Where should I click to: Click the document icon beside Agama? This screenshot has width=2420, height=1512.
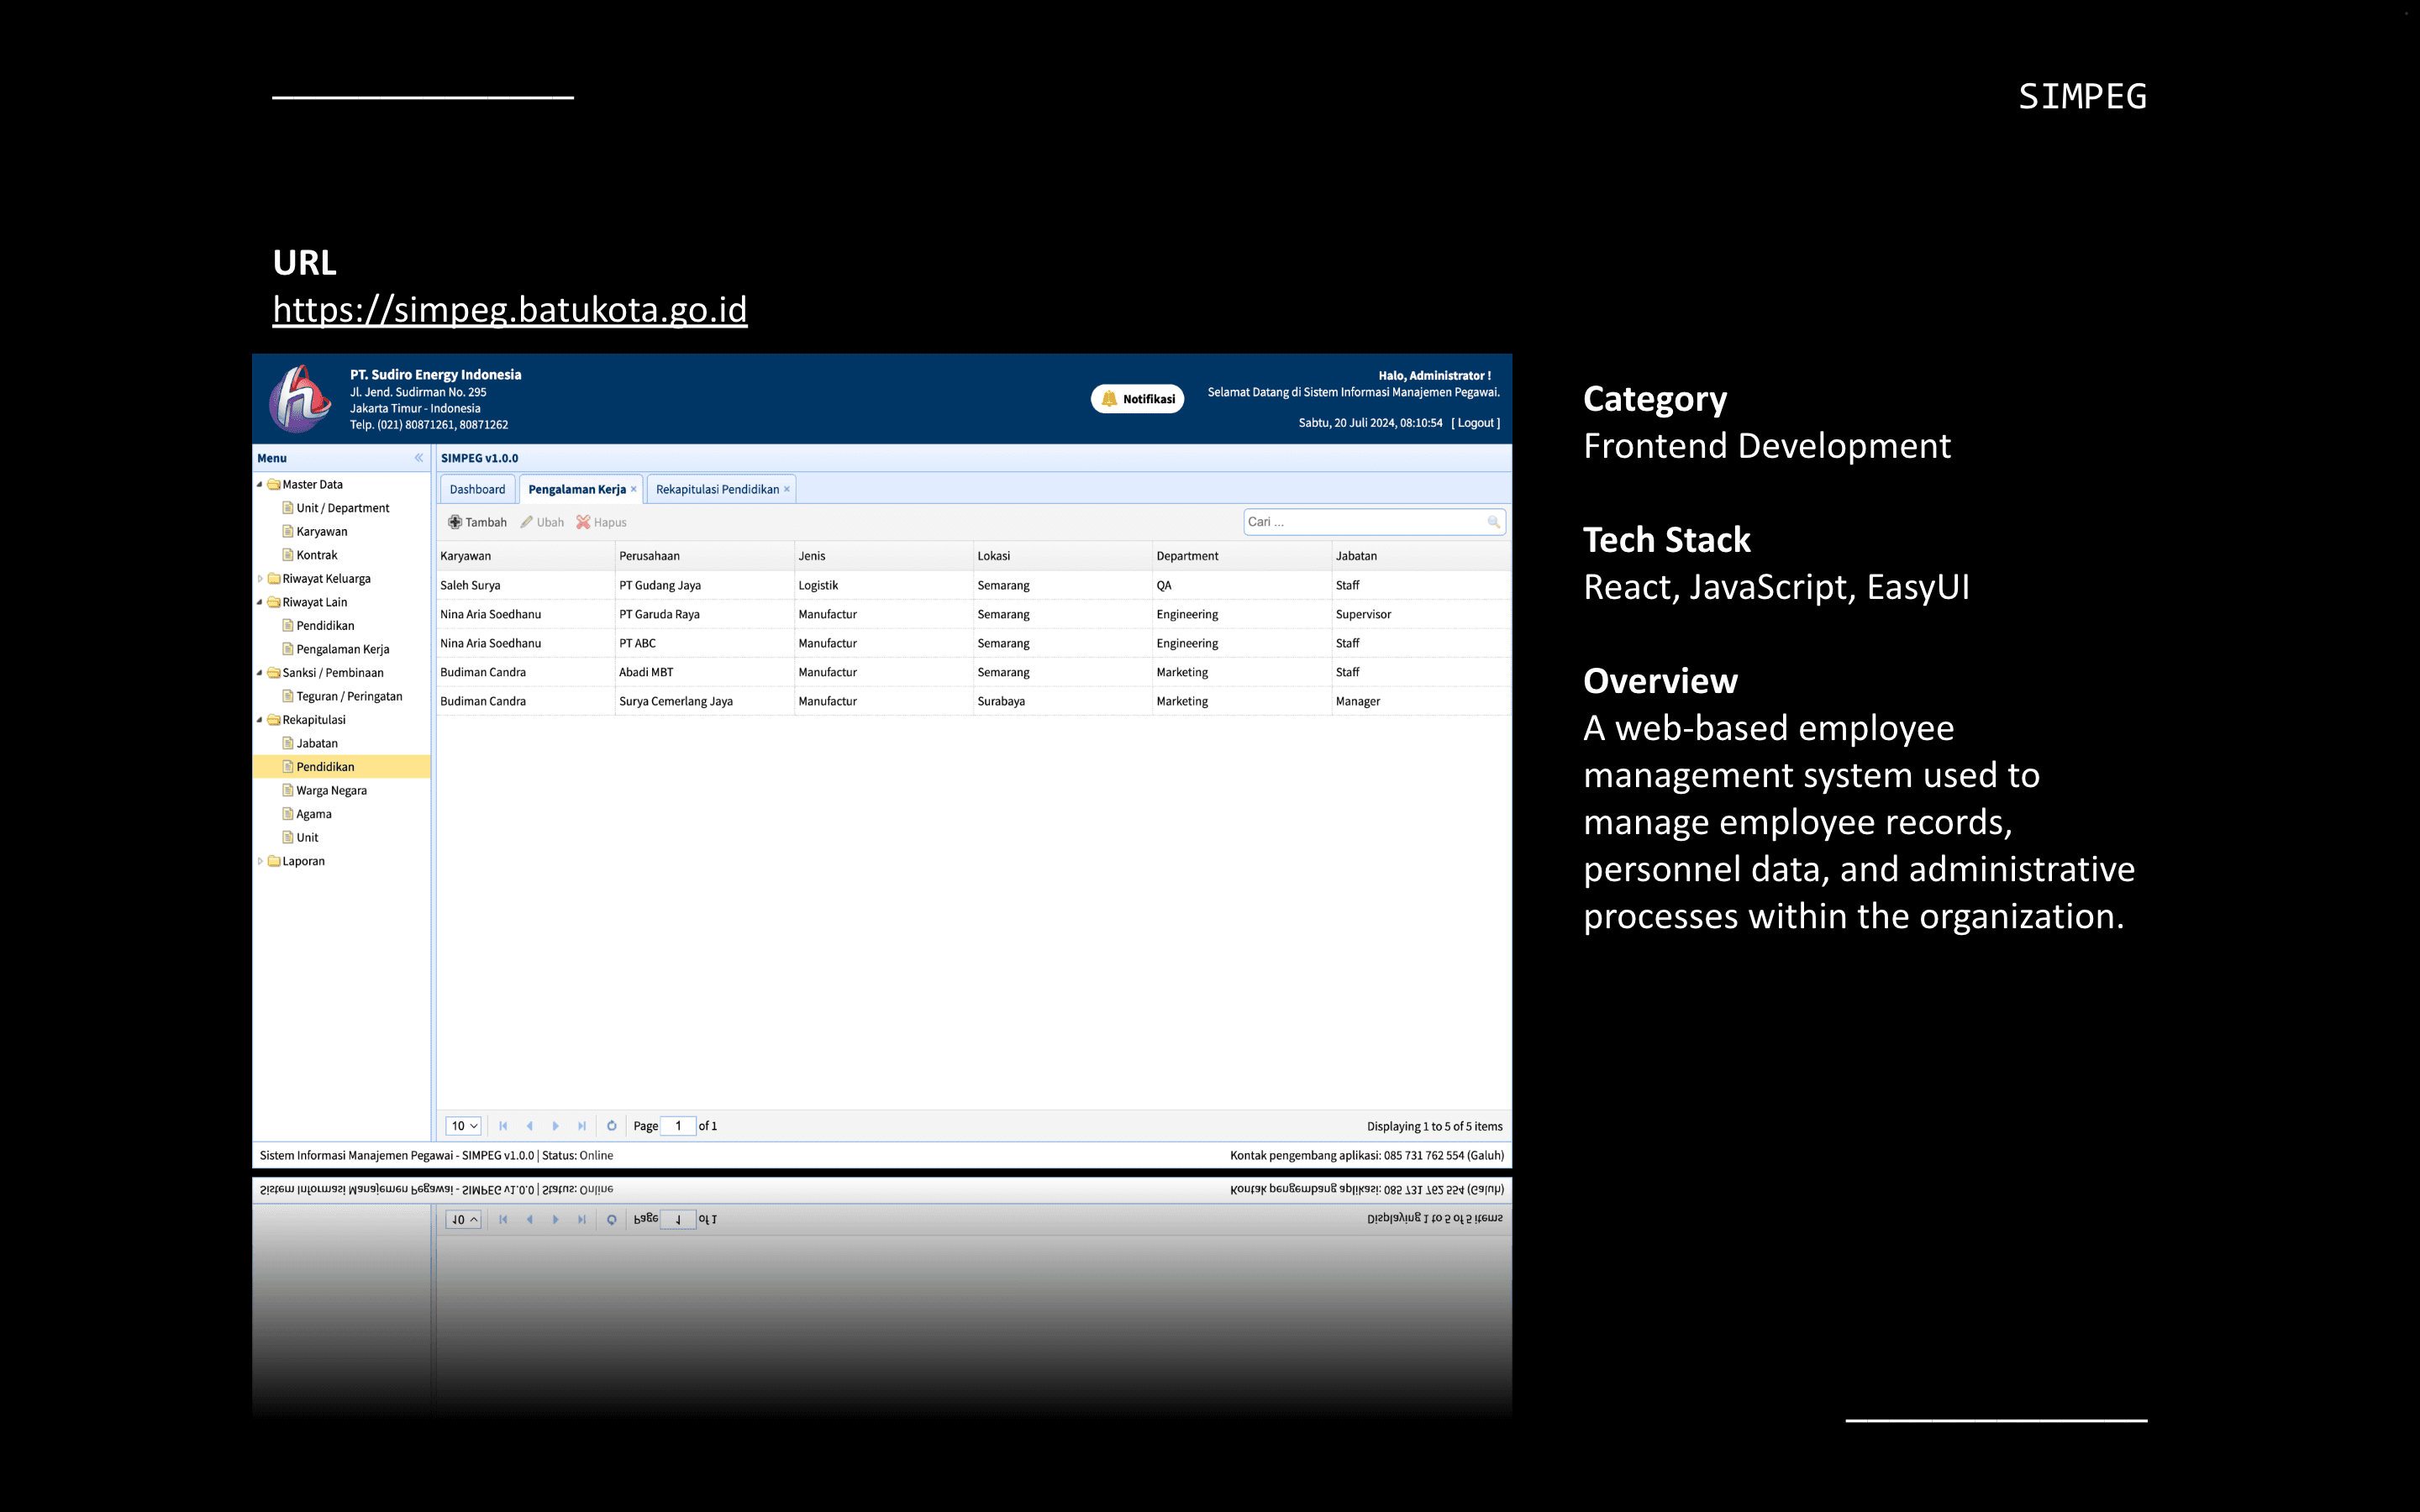(288, 814)
